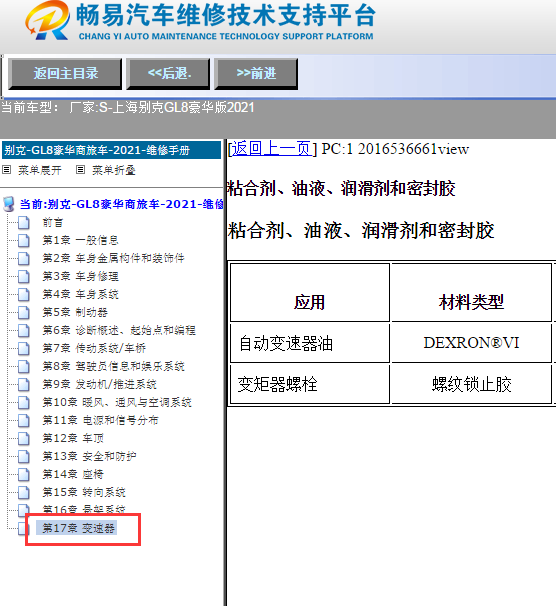Open the 前言 tree item
Image resolution: width=556 pixels, height=606 pixels.
53,222
